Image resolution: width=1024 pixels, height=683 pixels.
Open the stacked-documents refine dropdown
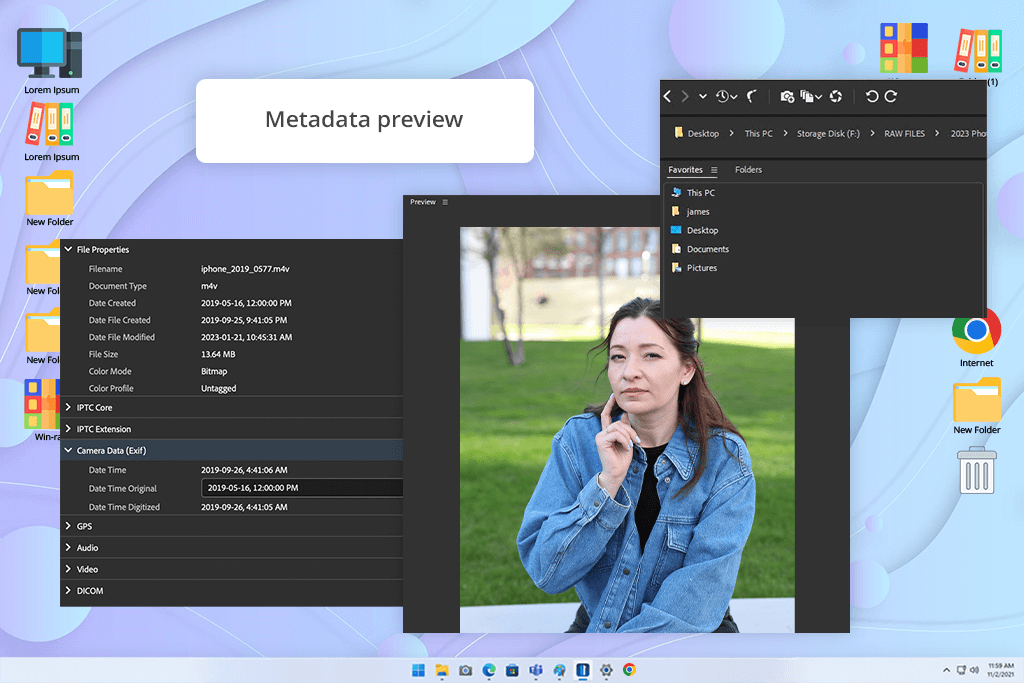tap(811, 97)
